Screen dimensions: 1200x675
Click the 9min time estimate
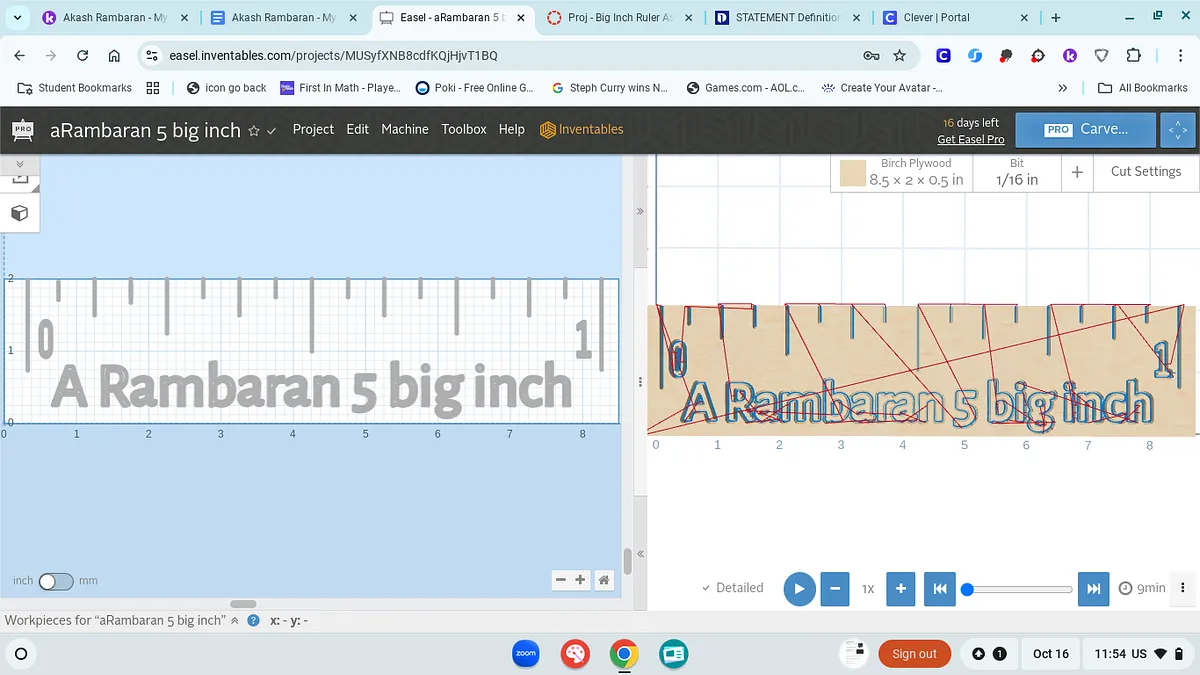(x=1142, y=588)
